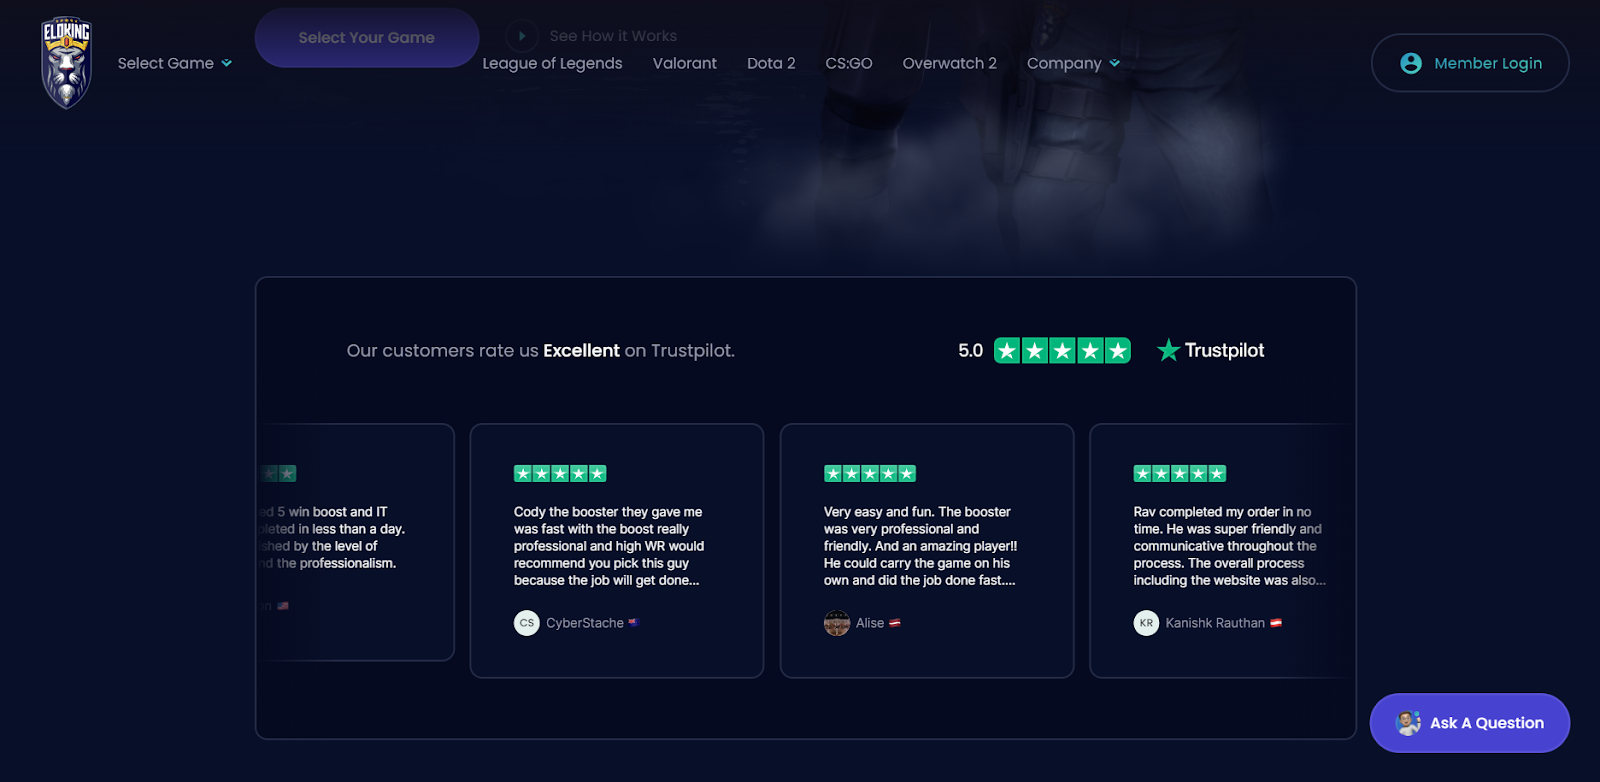
Task: Click the 5.0 rating score
Action: click(x=970, y=351)
